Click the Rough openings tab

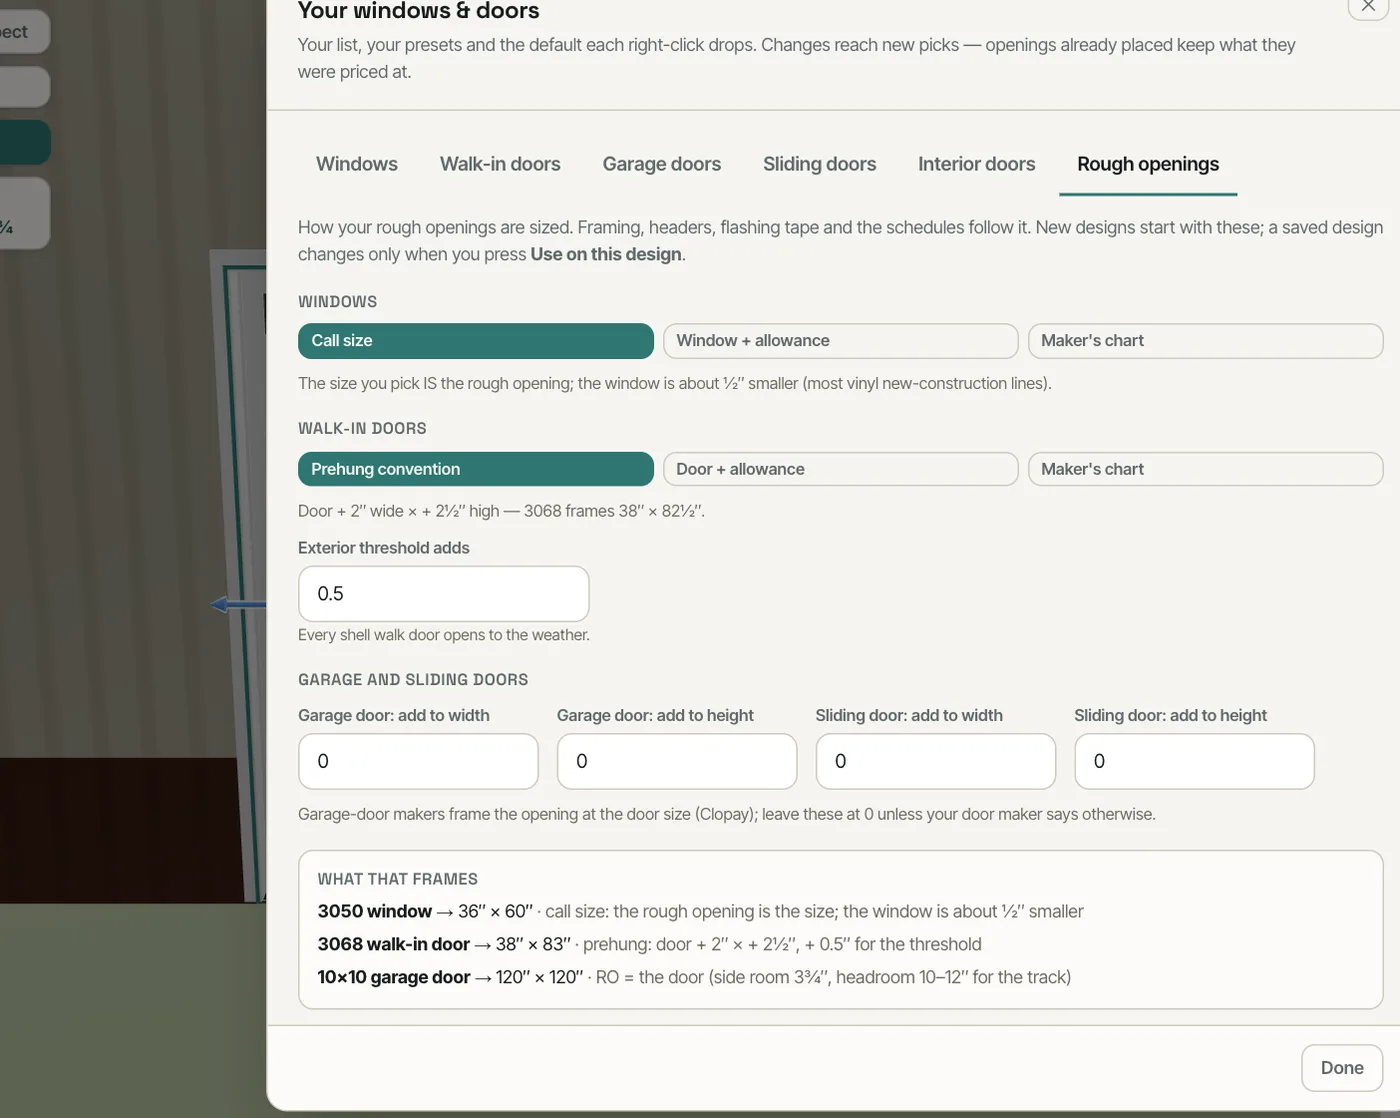1148,164
